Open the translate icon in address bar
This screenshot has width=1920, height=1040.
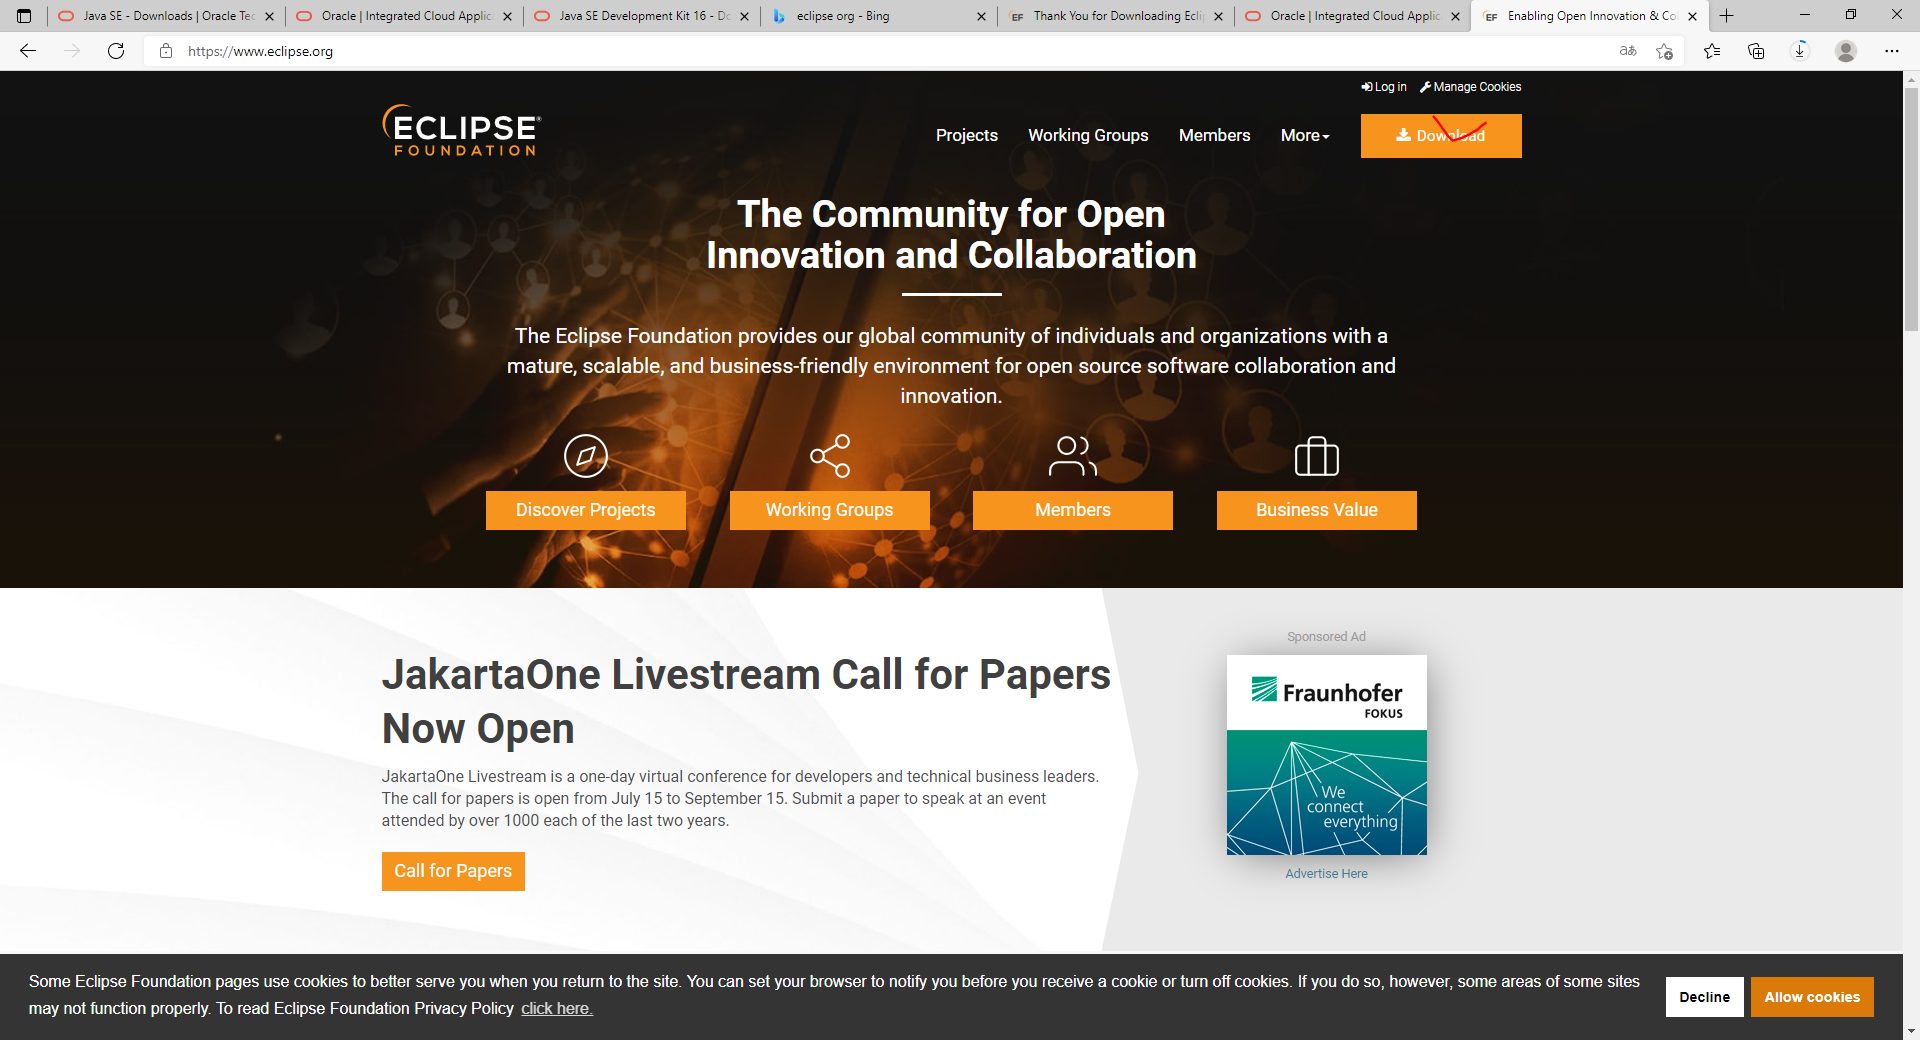[x=1628, y=51]
